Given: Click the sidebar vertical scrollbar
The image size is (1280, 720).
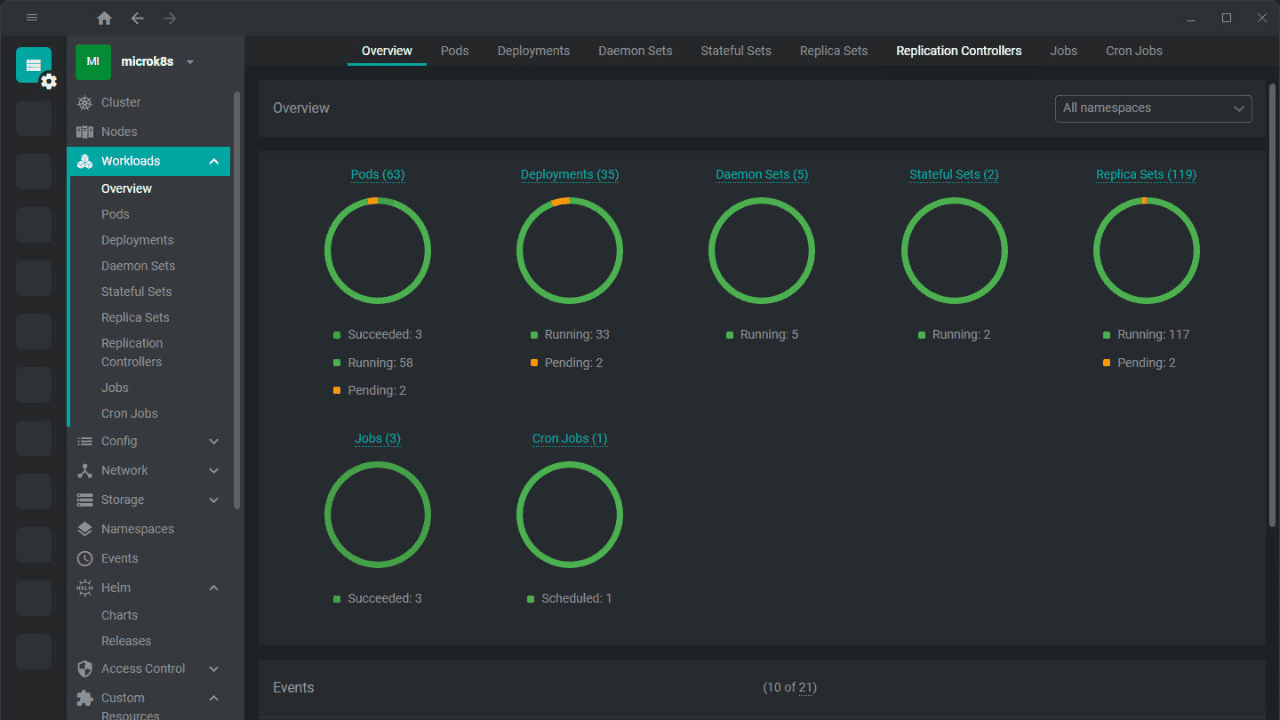Looking at the screenshot, I should pos(237,300).
